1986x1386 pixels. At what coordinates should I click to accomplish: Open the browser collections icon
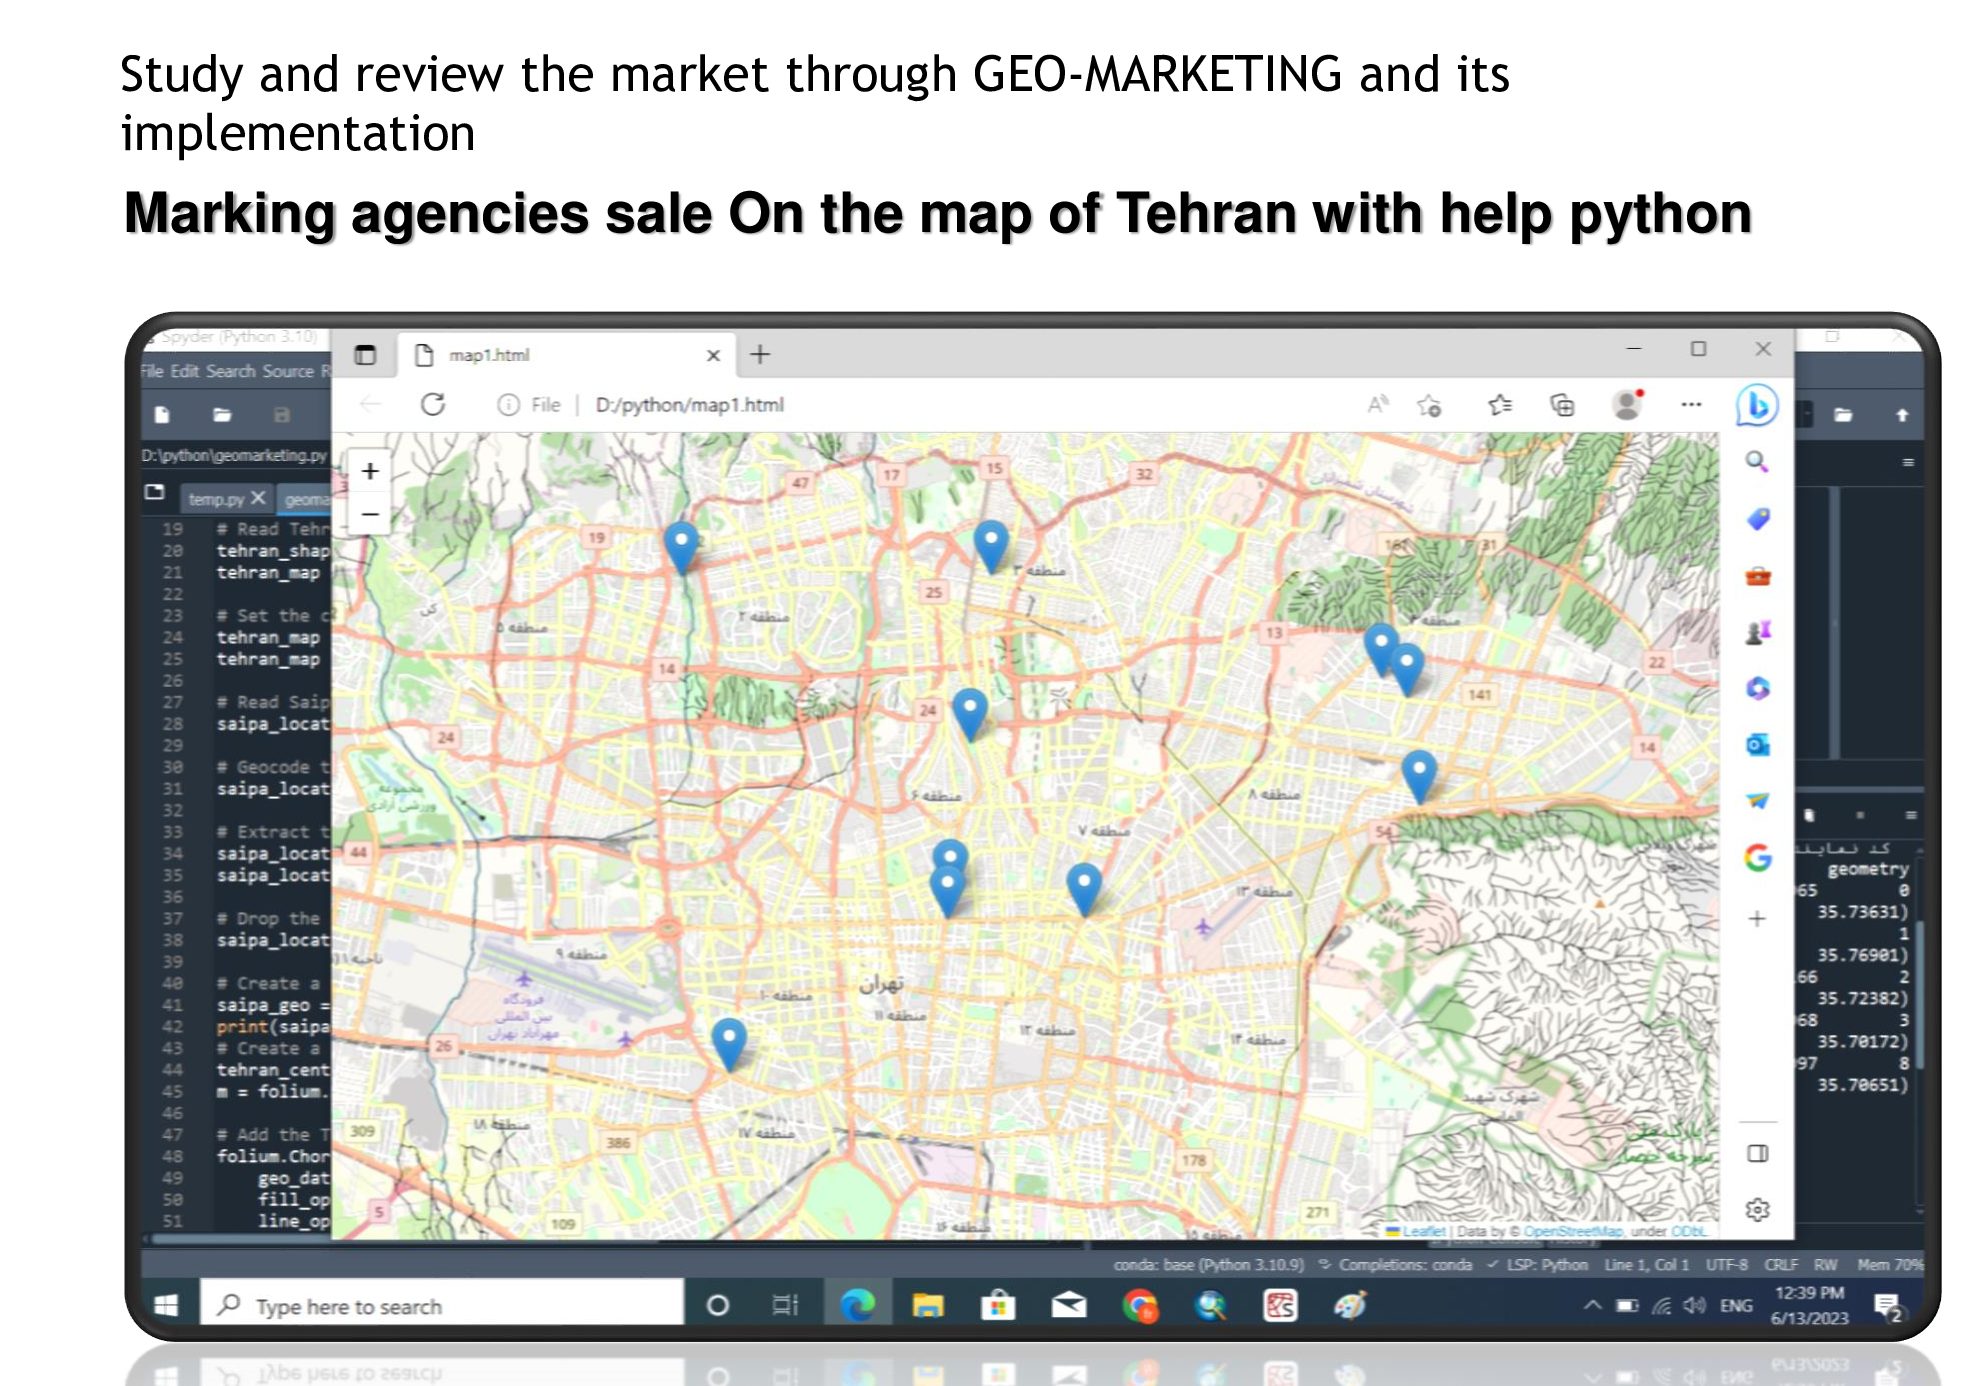(x=1562, y=405)
